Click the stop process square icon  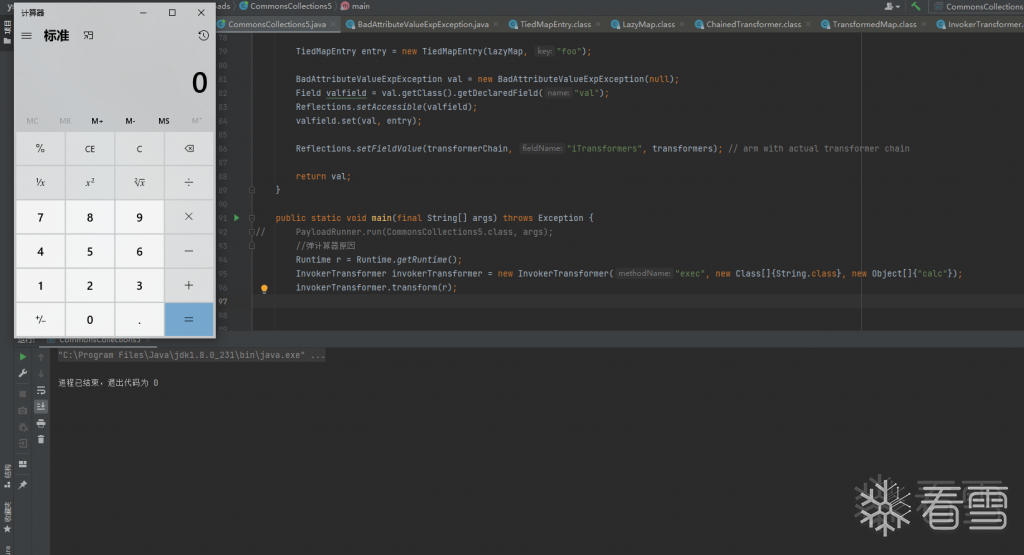click(23, 394)
